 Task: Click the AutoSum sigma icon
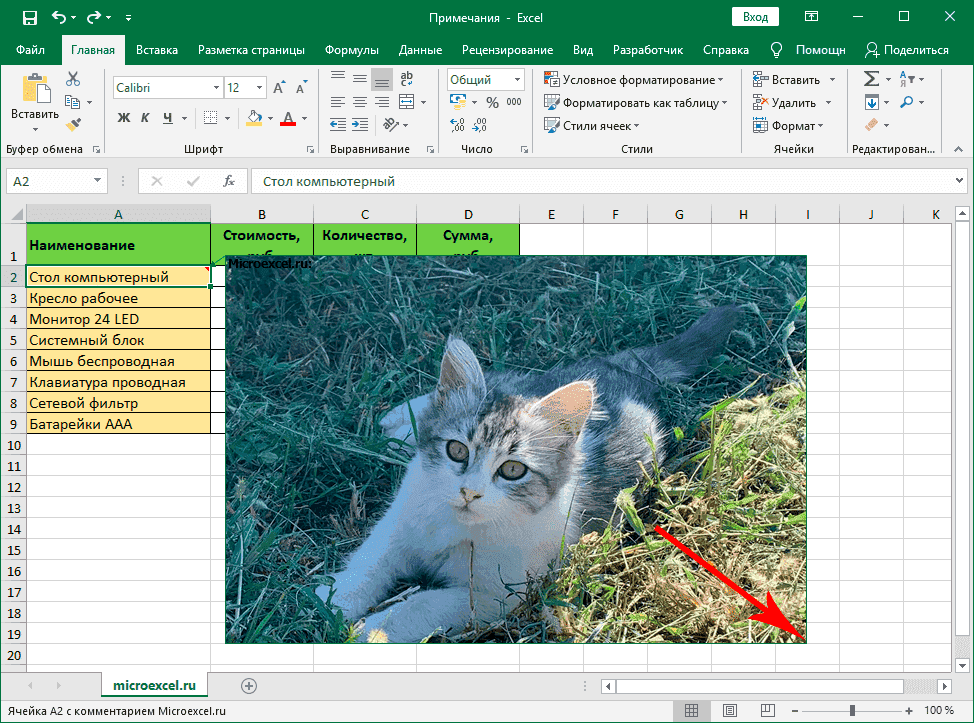coord(871,79)
